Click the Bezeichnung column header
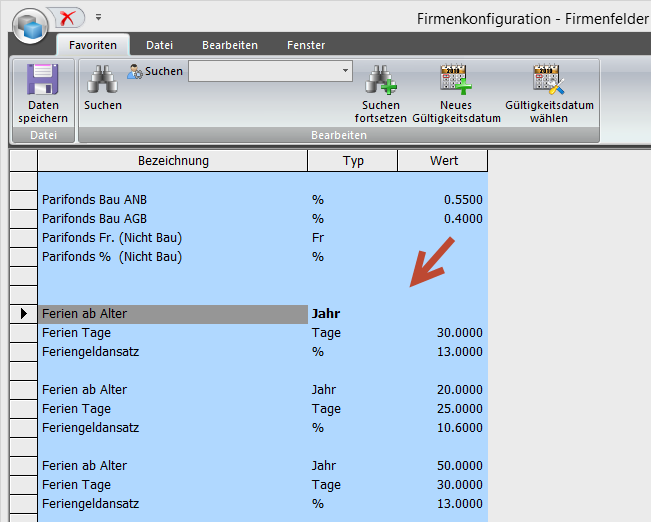This screenshot has height=522, width=651. tap(172, 161)
